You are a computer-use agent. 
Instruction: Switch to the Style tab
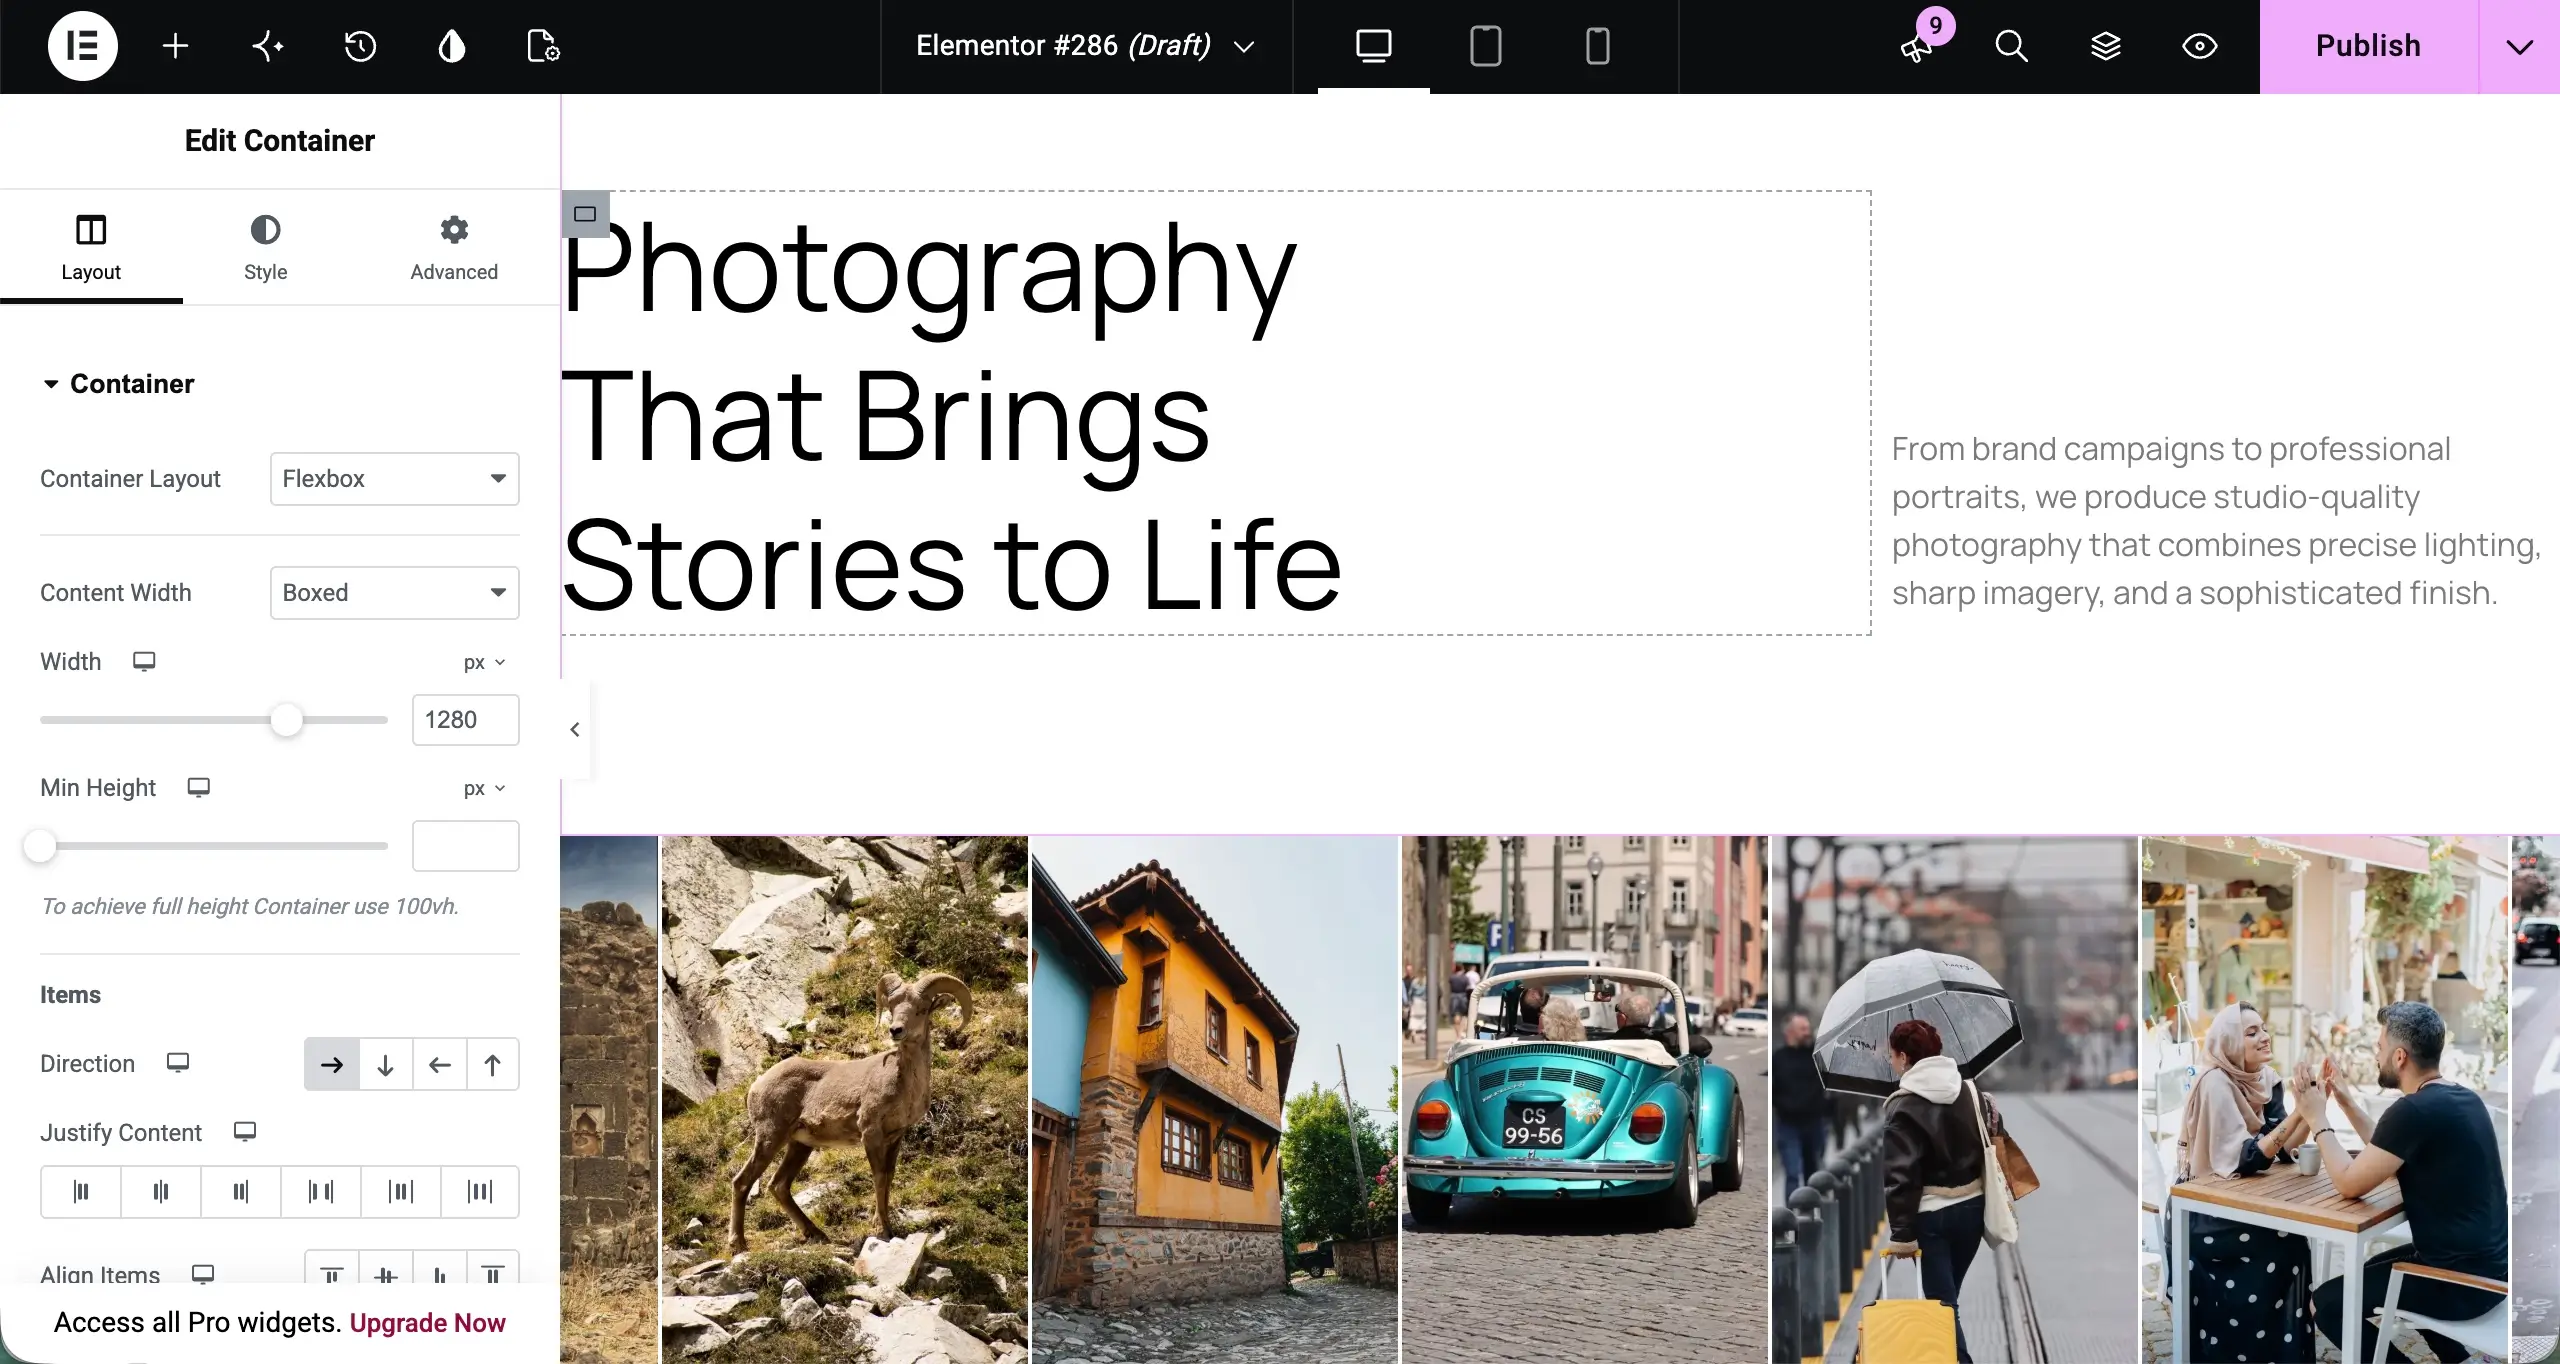click(265, 248)
